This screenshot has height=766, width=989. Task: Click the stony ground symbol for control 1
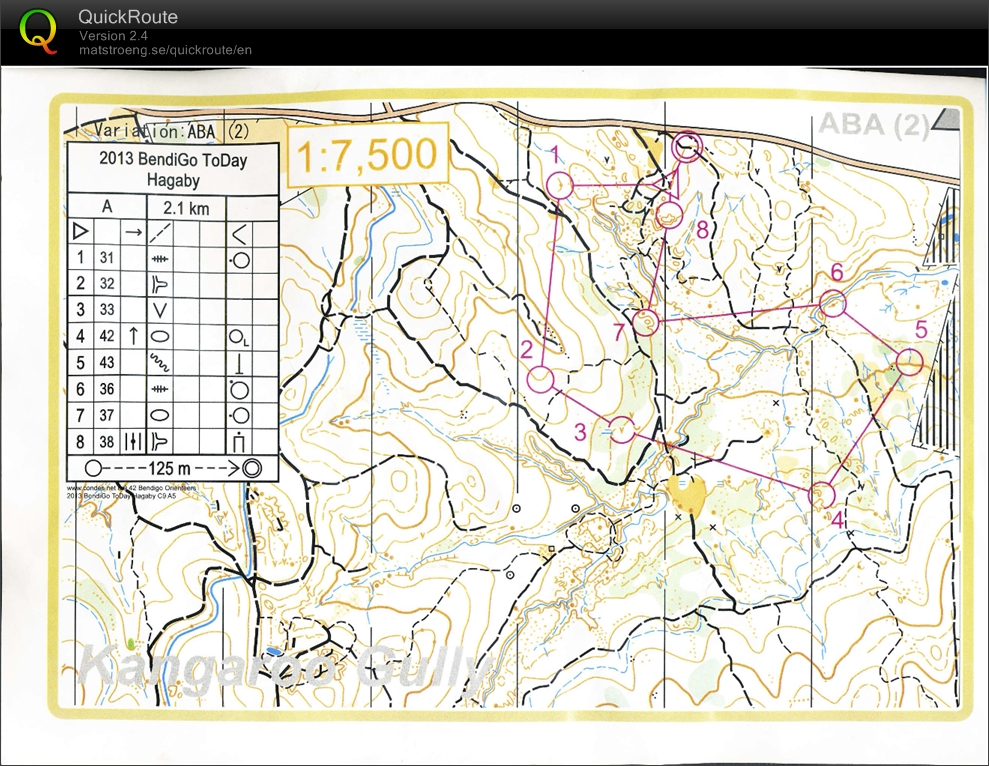(162, 258)
